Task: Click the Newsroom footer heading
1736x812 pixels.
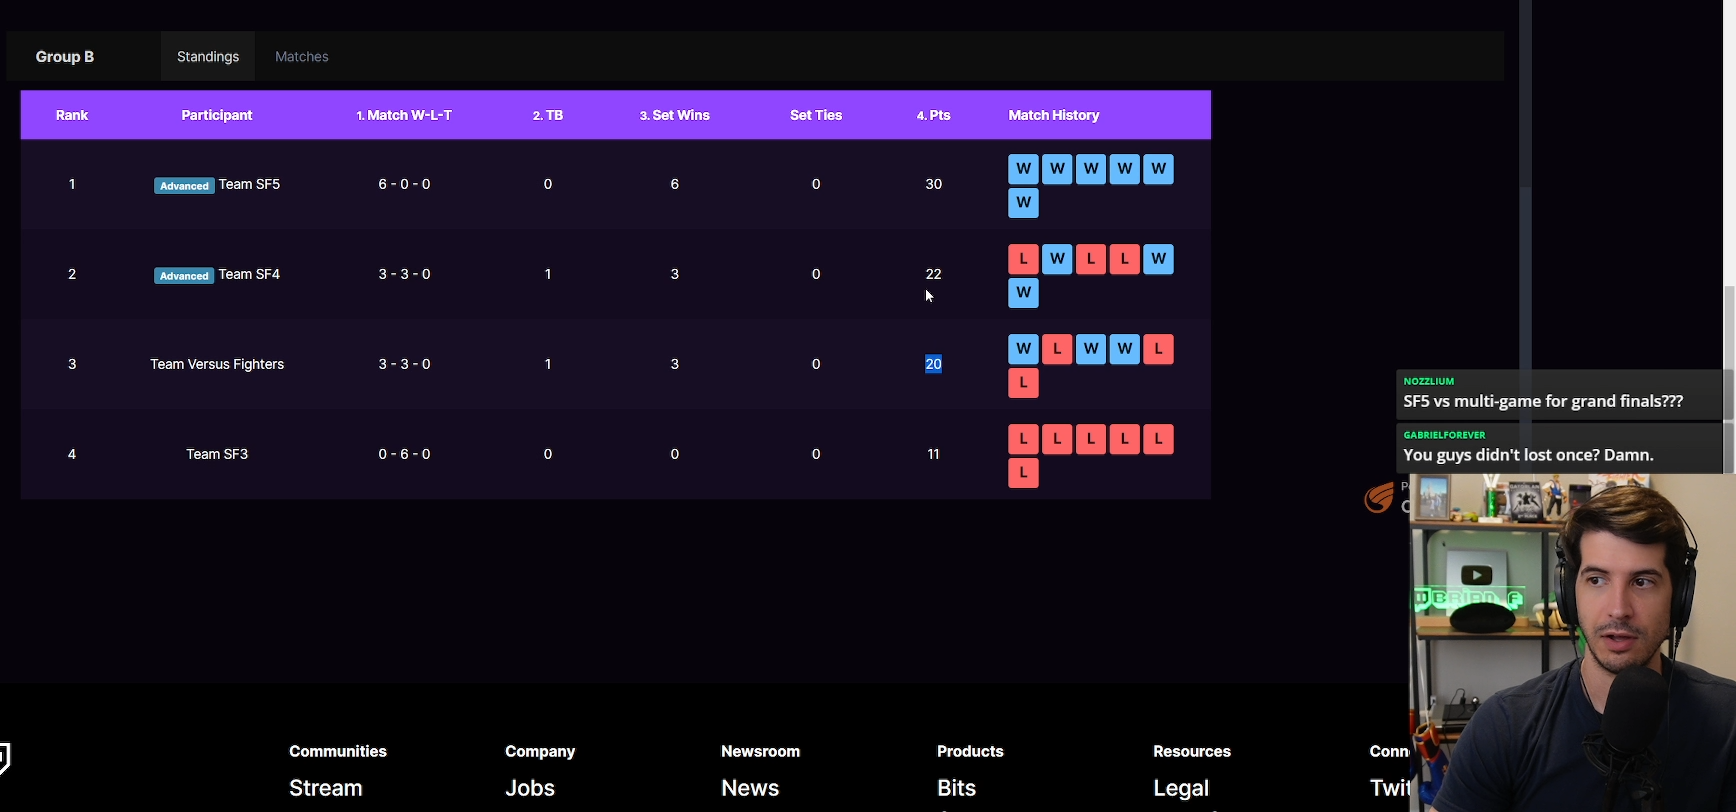Action: coord(761,751)
